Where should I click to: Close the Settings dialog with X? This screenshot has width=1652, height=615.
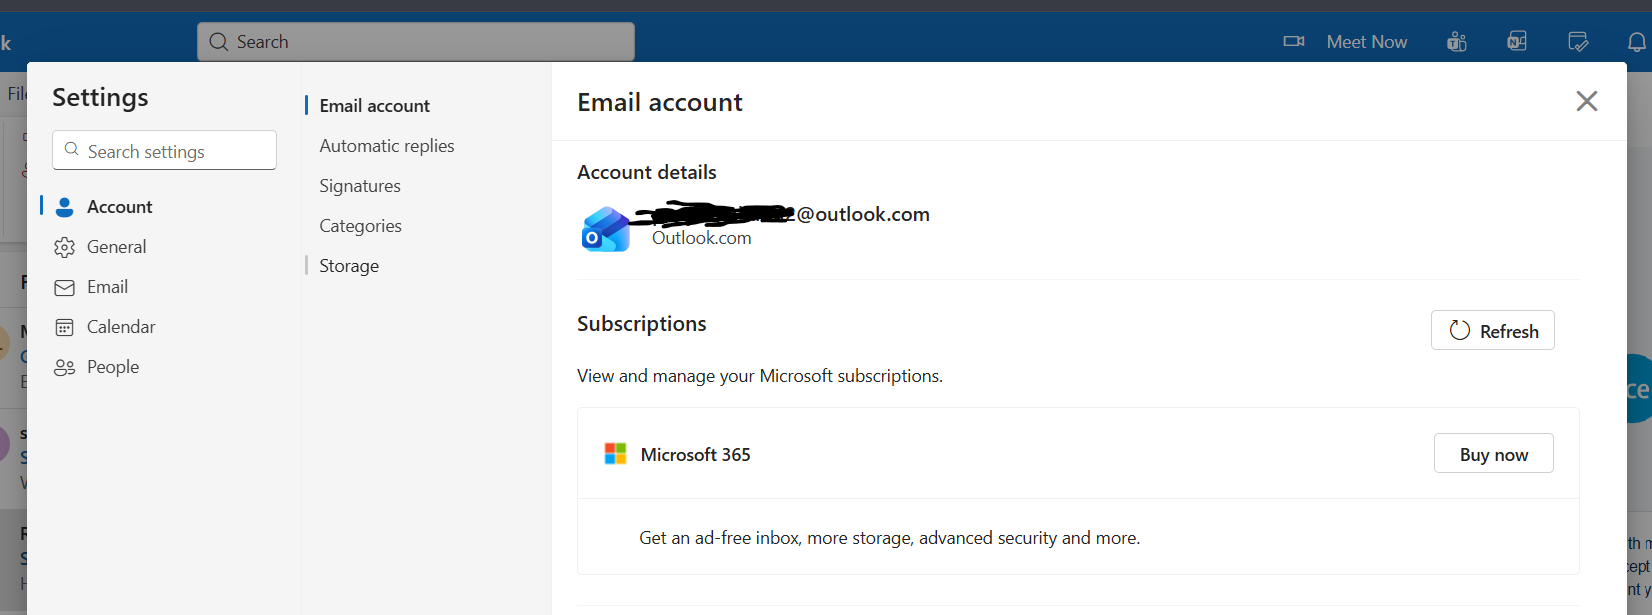click(x=1587, y=101)
